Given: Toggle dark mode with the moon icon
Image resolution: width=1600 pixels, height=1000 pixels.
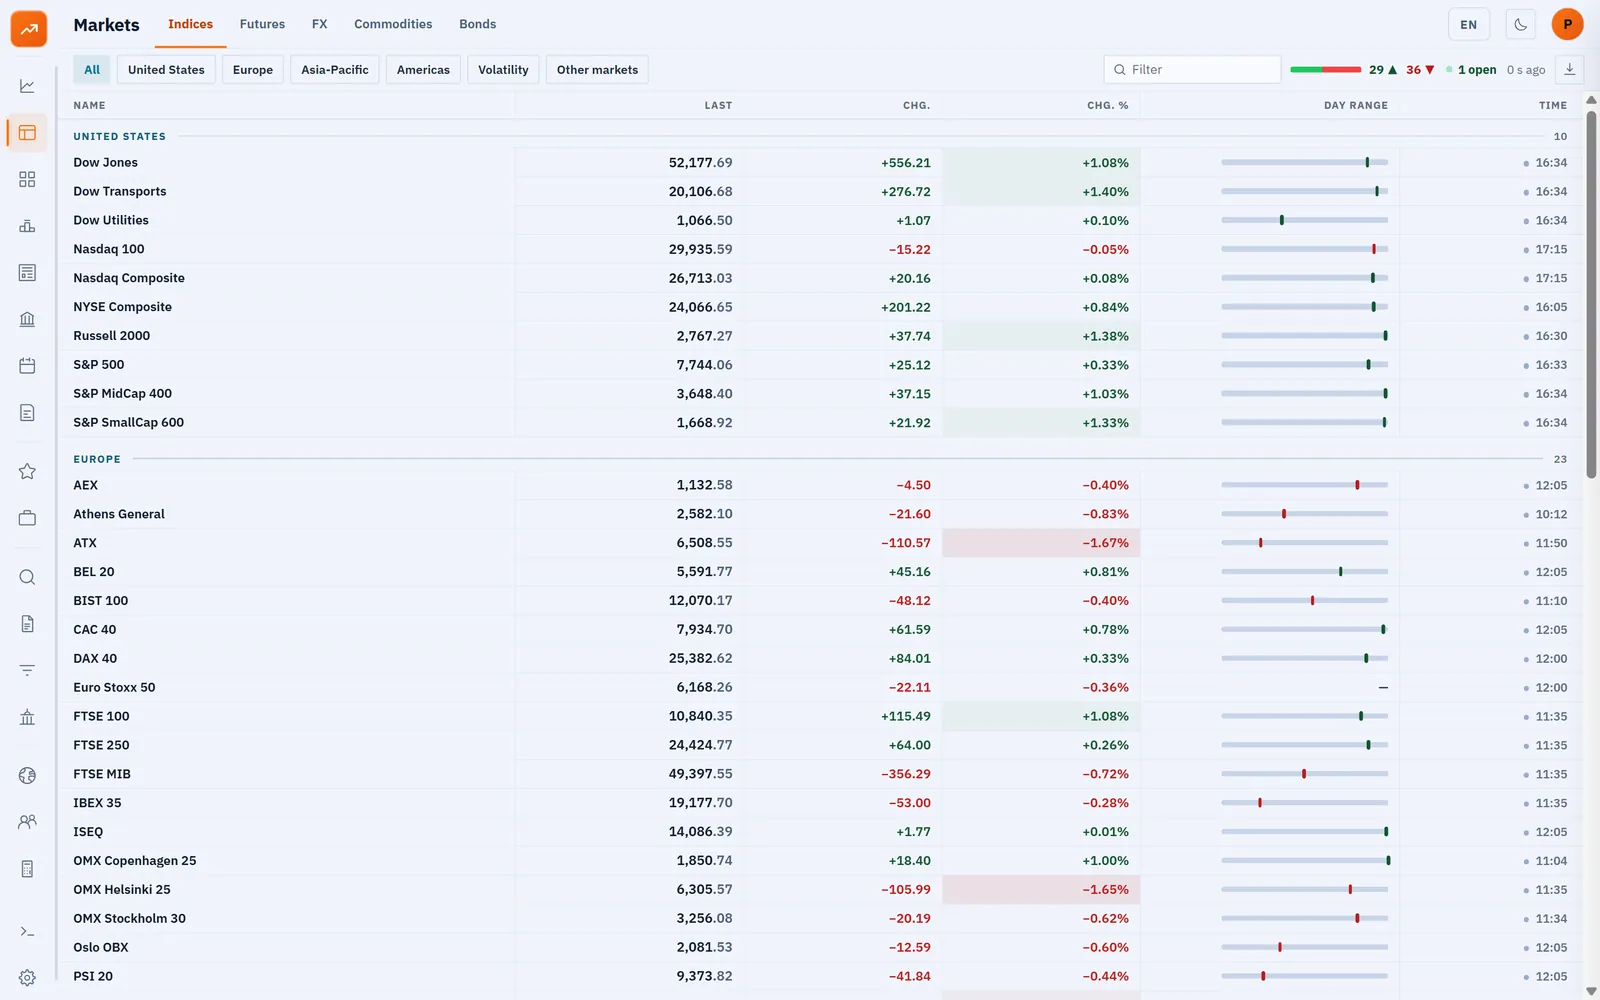Looking at the screenshot, I should (x=1521, y=25).
